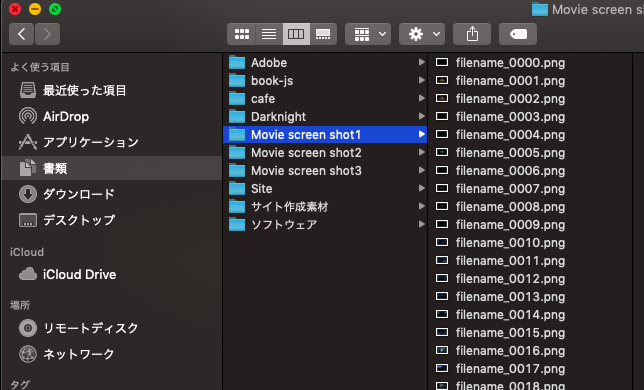Open アプリケーション in sidebar
The image size is (644, 390).
click(x=79, y=142)
